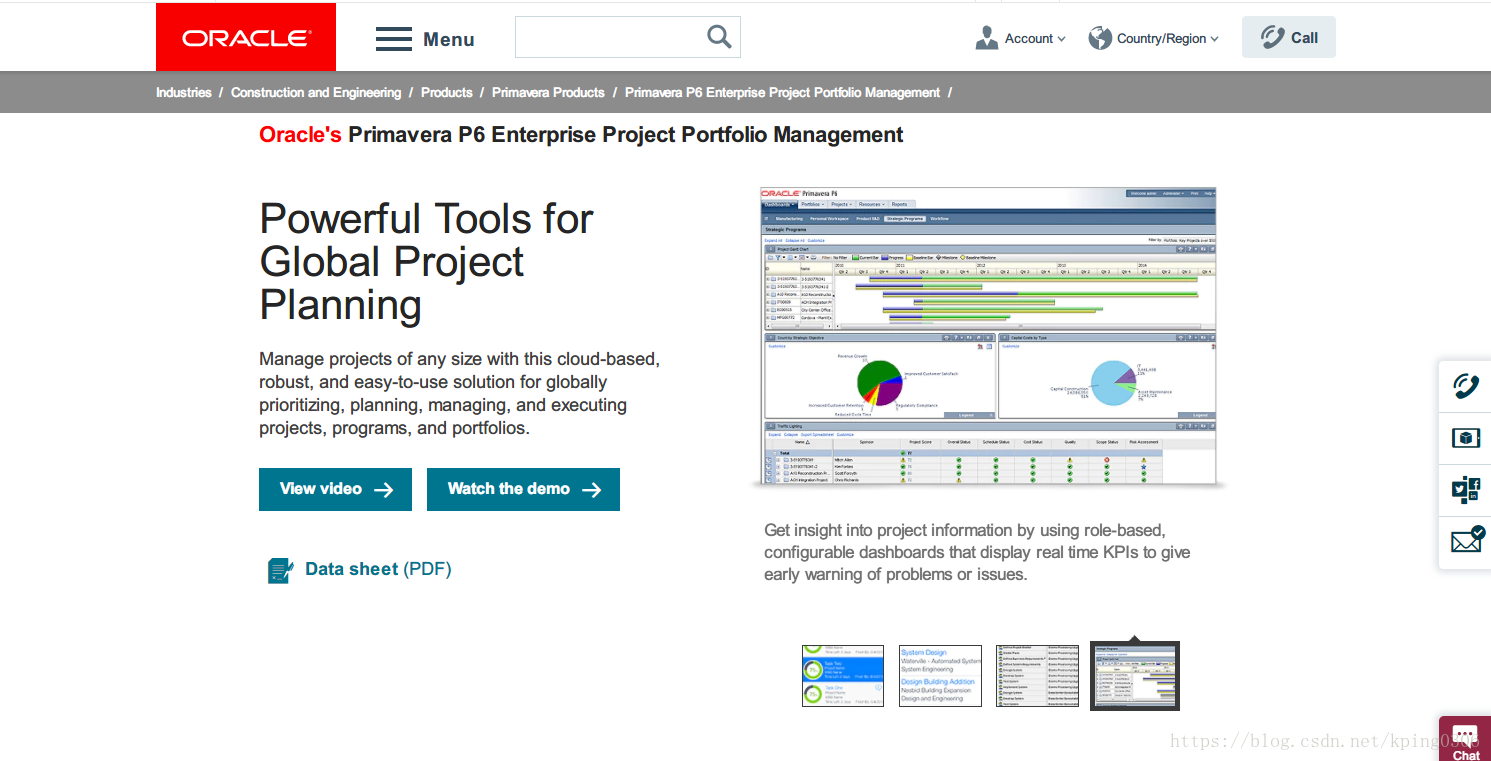Image resolution: width=1491 pixels, height=761 pixels.
Task: Click the Account person icon
Action: pyautogui.click(x=987, y=38)
